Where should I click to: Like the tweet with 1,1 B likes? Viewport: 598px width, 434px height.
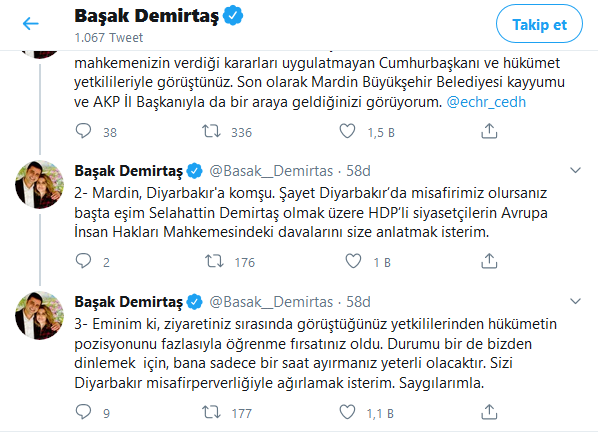(347, 412)
